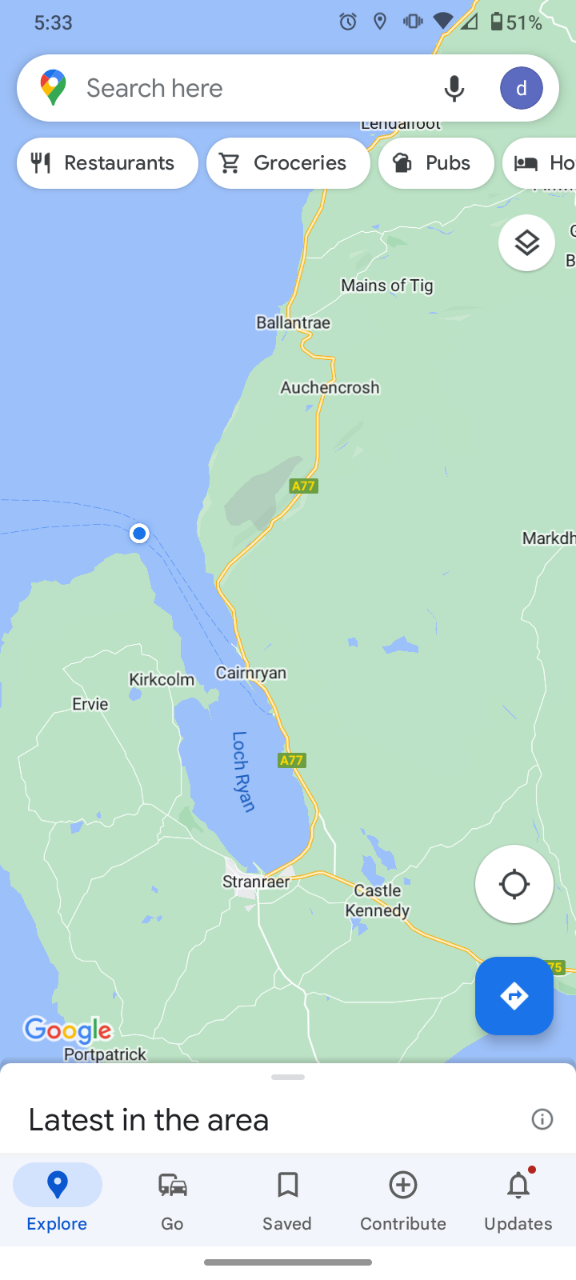The image size is (576, 1280).
Task: Select the Hotels chip
Action: [x=539, y=163]
